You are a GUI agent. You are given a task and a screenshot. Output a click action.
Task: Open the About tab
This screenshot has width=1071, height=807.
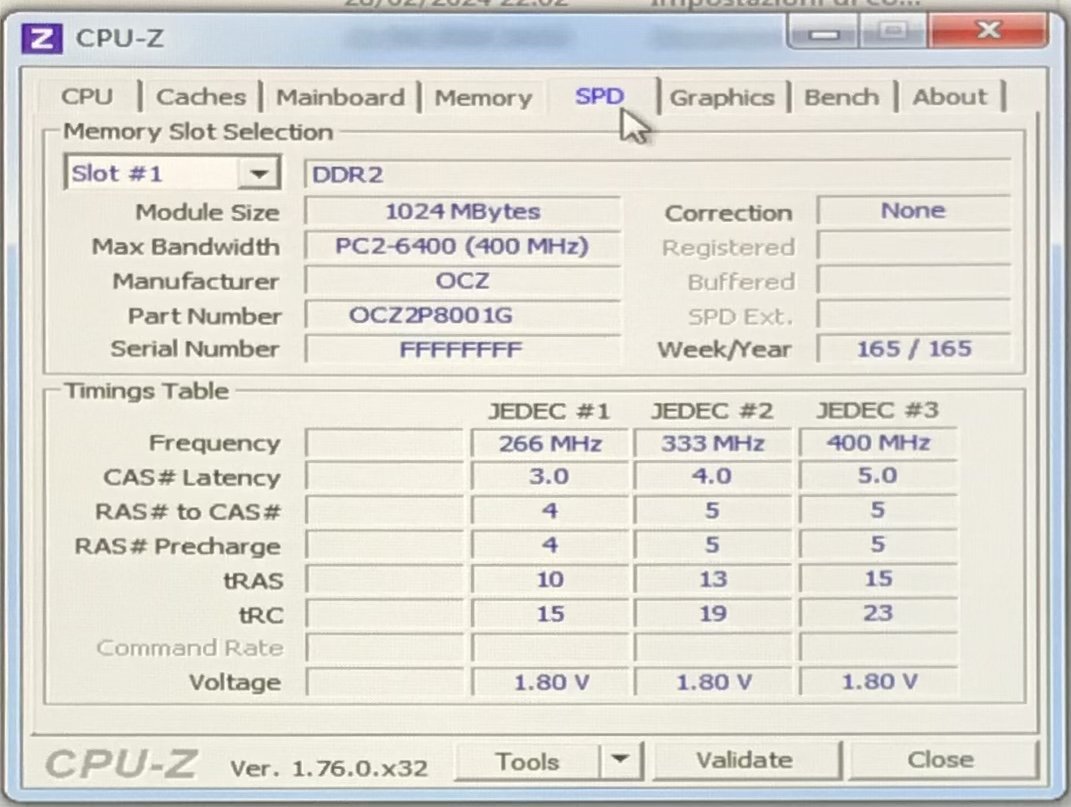pos(949,97)
